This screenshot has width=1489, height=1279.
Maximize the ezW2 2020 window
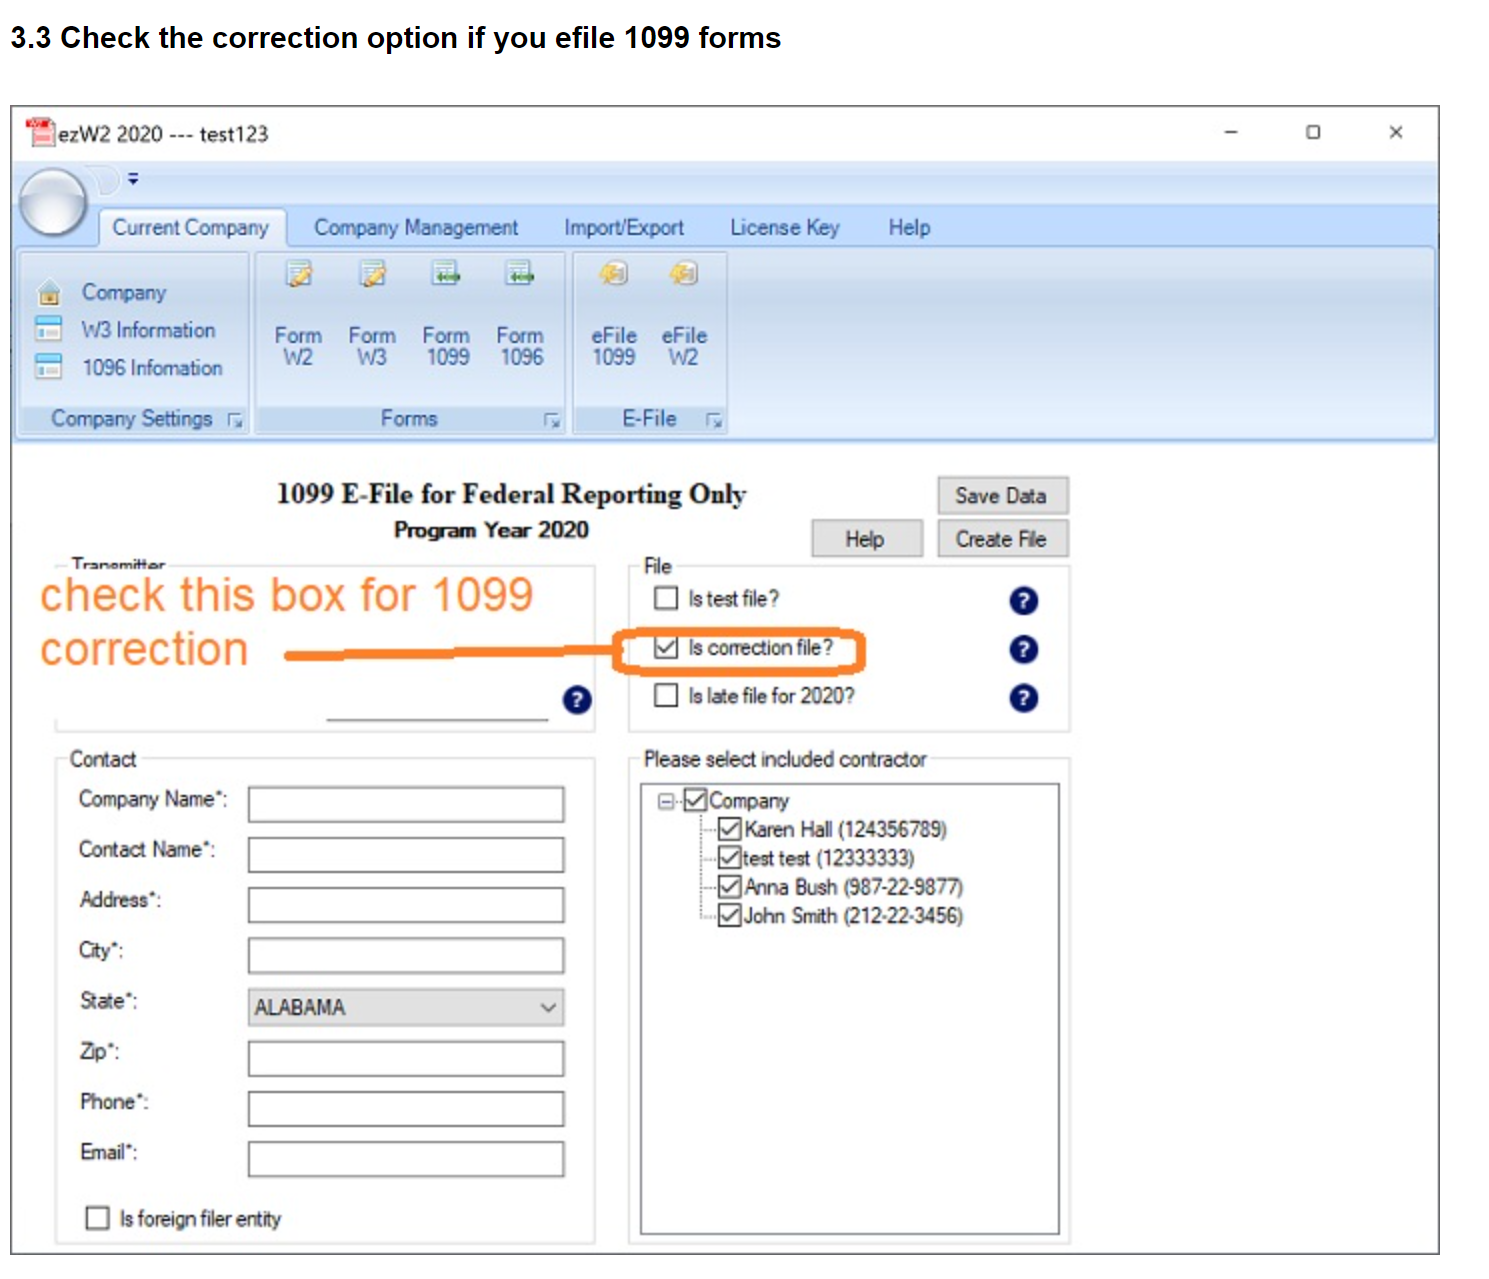tap(1313, 132)
